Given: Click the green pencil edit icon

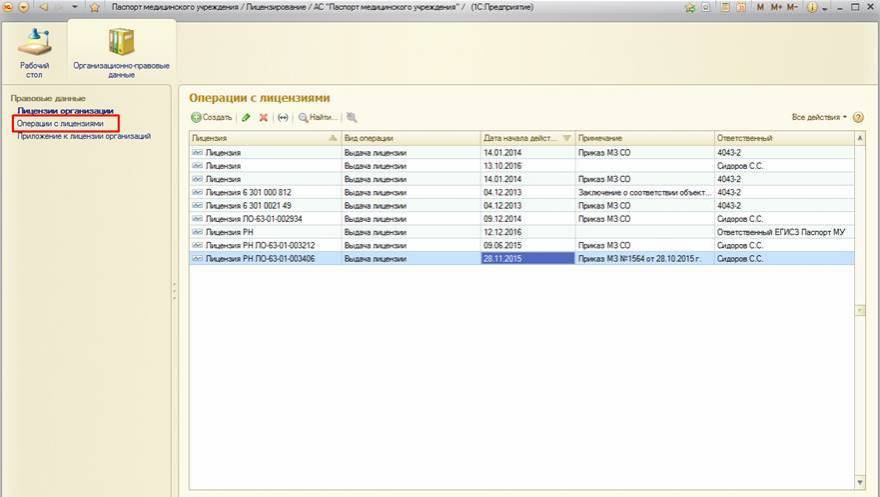Looking at the screenshot, I should (x=246, y=117).
